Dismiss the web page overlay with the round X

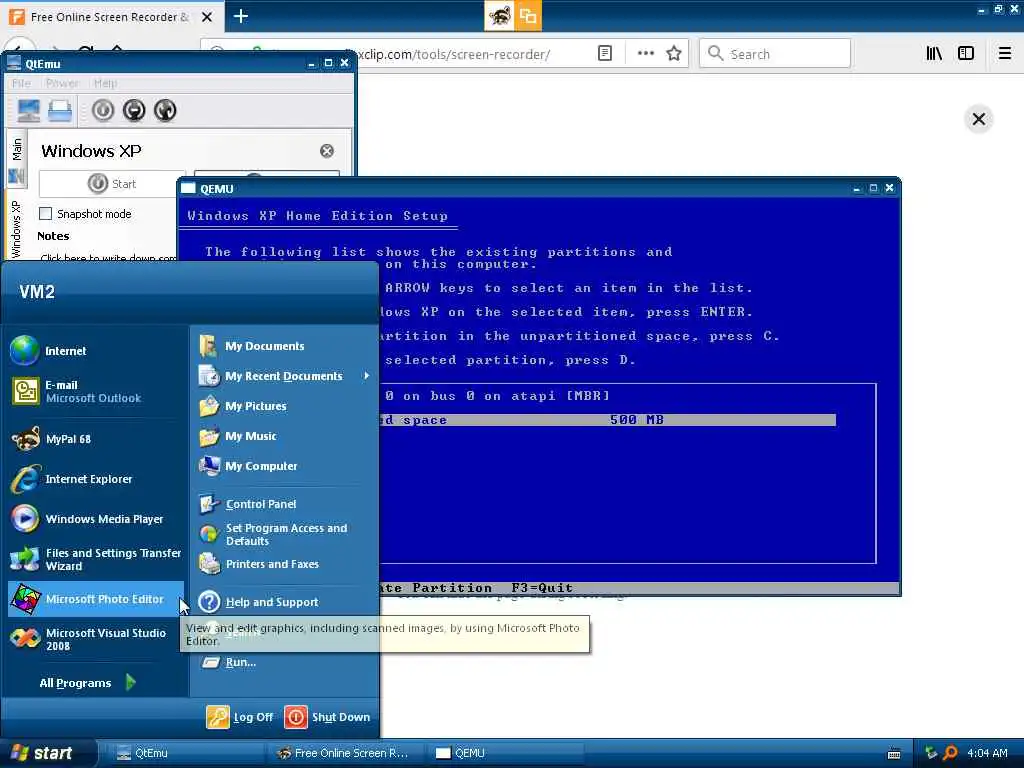point(978,119)
